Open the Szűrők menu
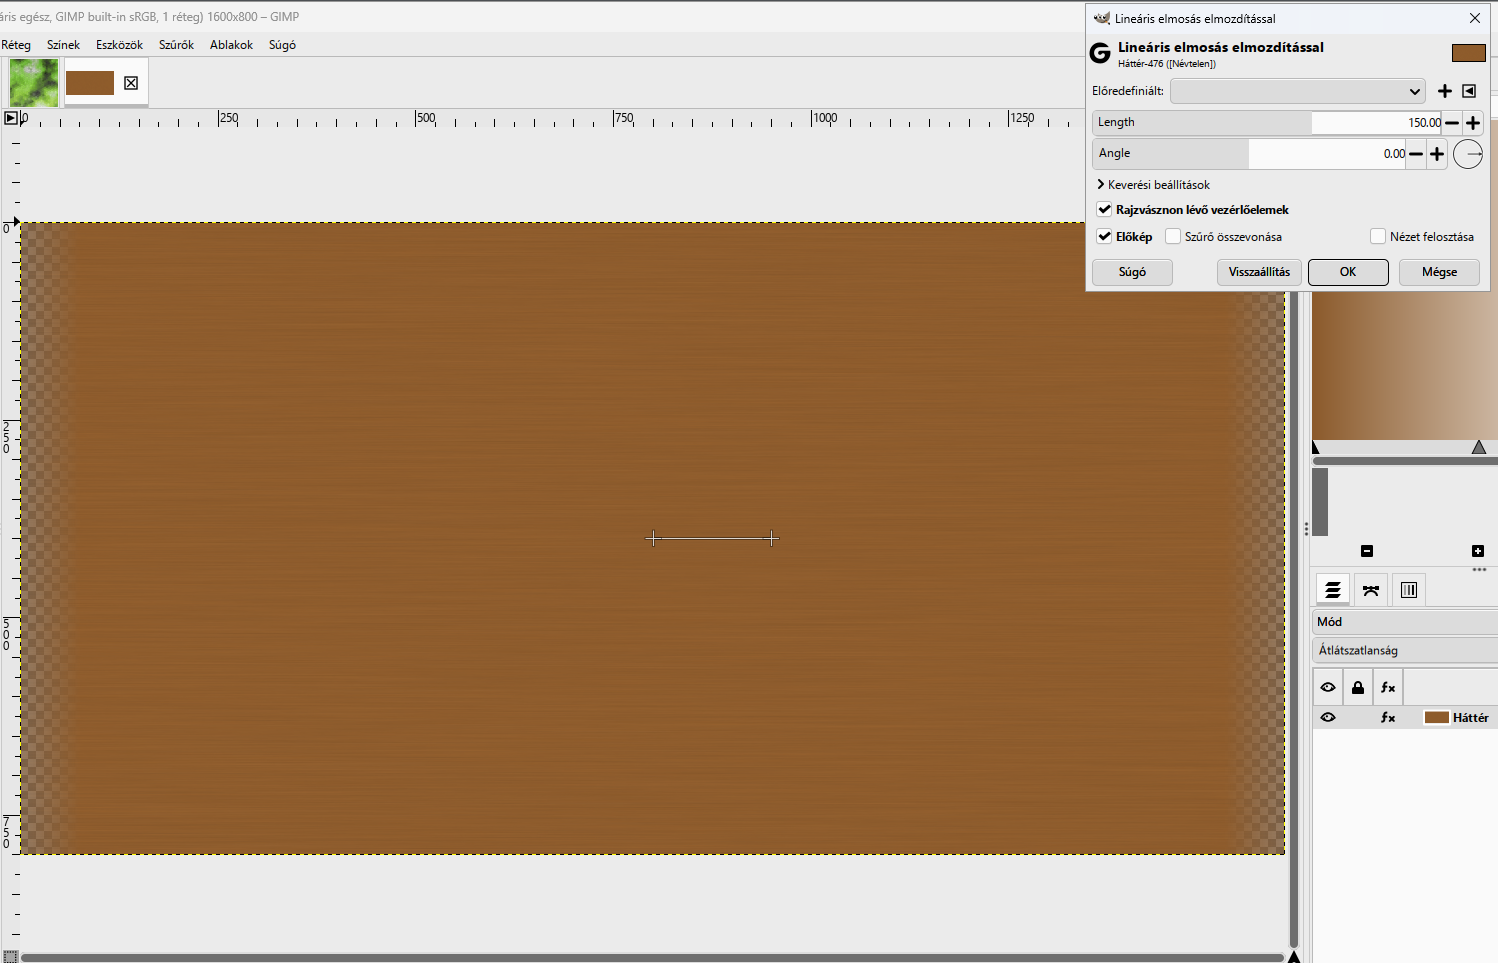Image resolution: width=1498 pixels, height=963 pixels. click(176, 45)
